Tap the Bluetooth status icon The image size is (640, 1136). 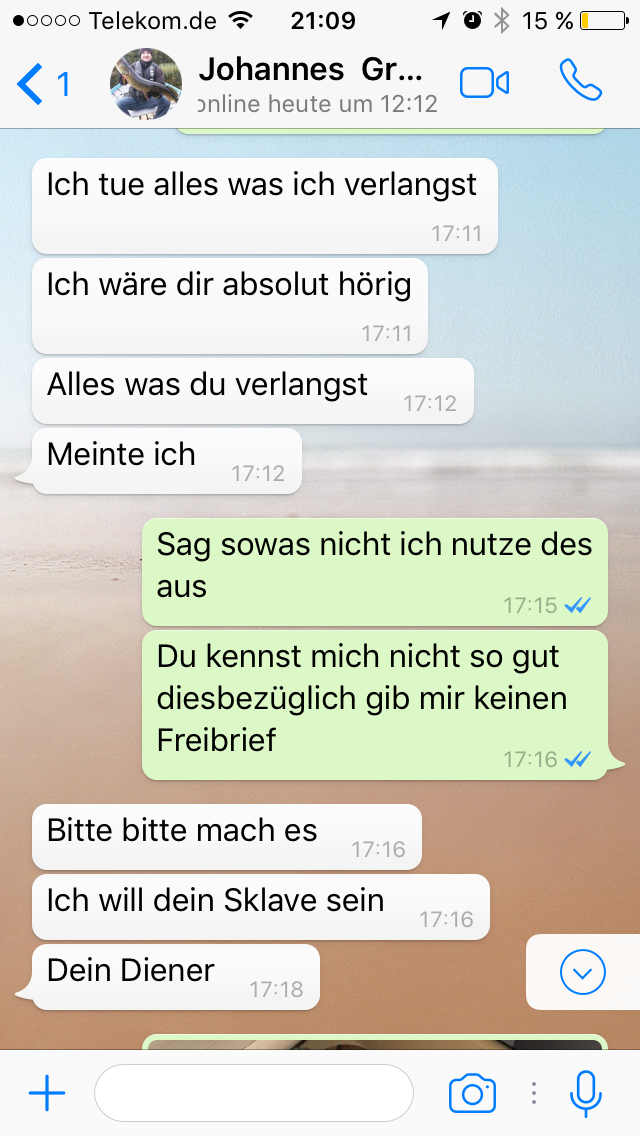tap(502, 21)
